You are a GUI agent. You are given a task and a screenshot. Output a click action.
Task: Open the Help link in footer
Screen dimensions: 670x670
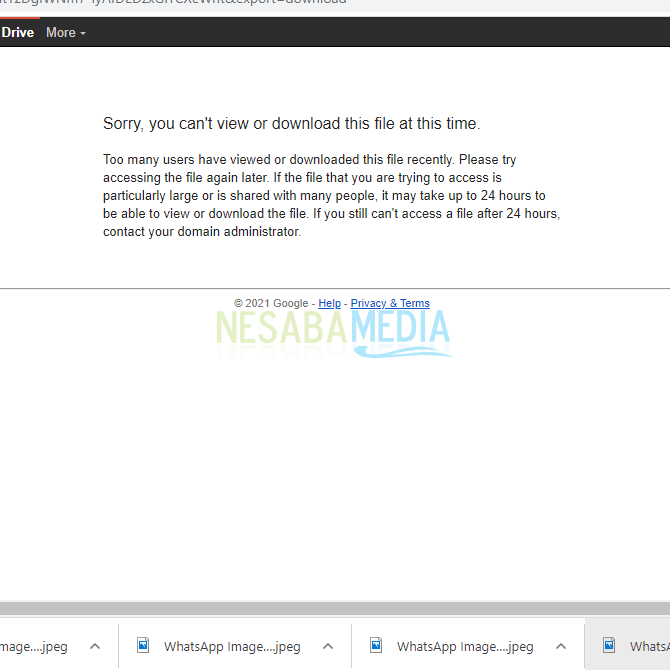(329, 303)
